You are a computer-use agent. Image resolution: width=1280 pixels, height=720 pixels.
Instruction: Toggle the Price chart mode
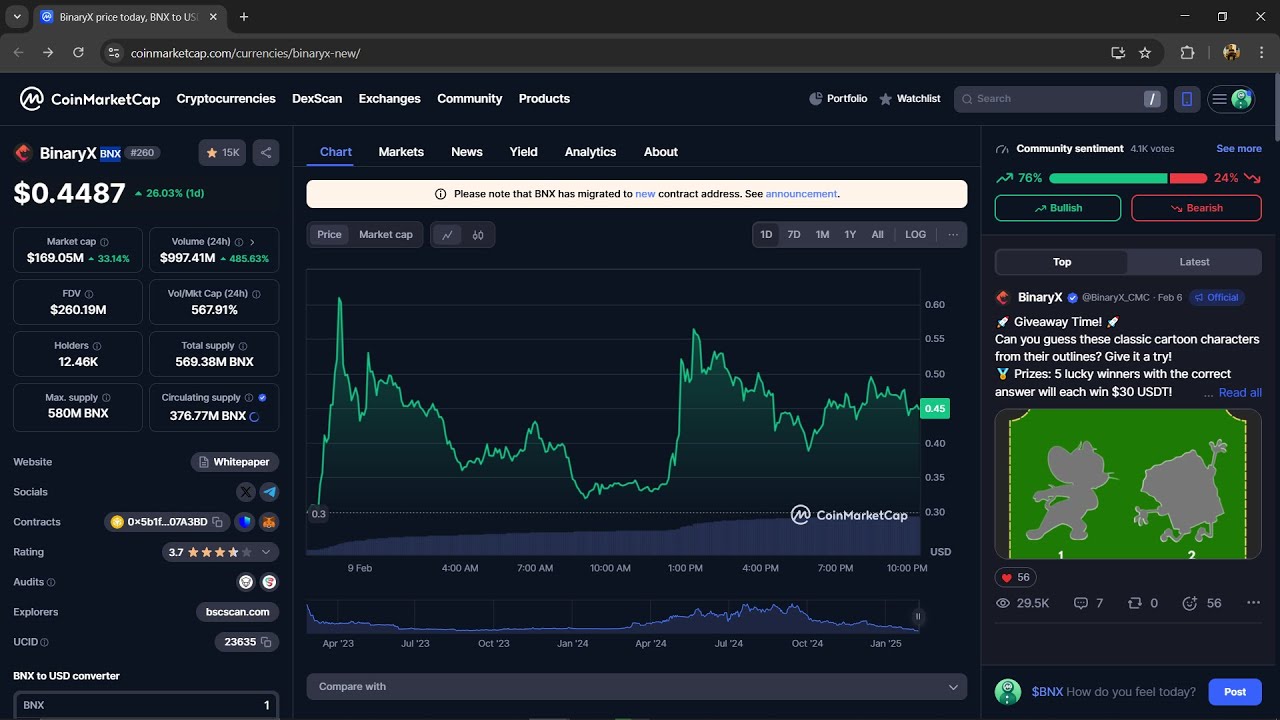(x=329, y=235)
